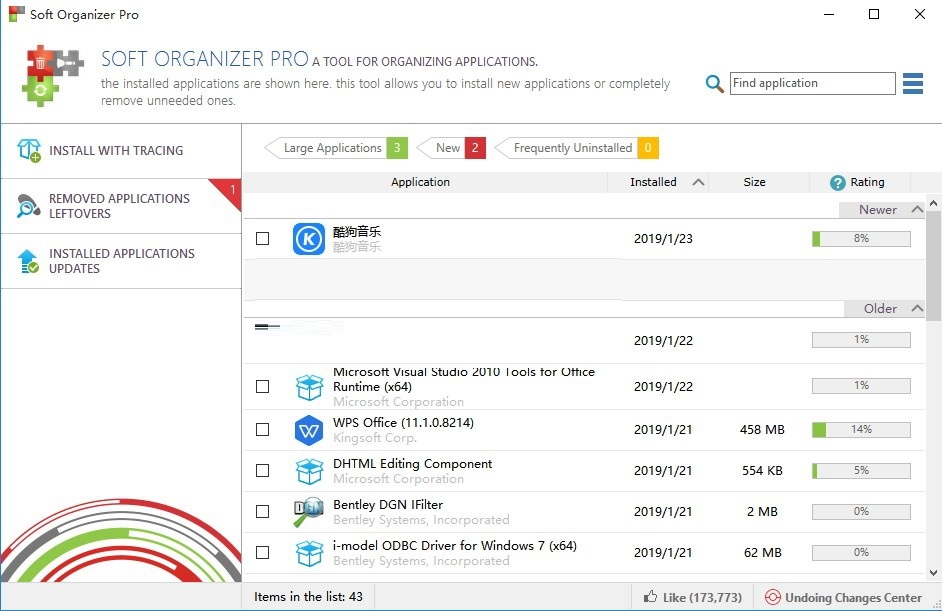Image resolution: width=942 pixels, height=611 pixels.
Task: Click the red New count badge 2
Action: [475, 148]
